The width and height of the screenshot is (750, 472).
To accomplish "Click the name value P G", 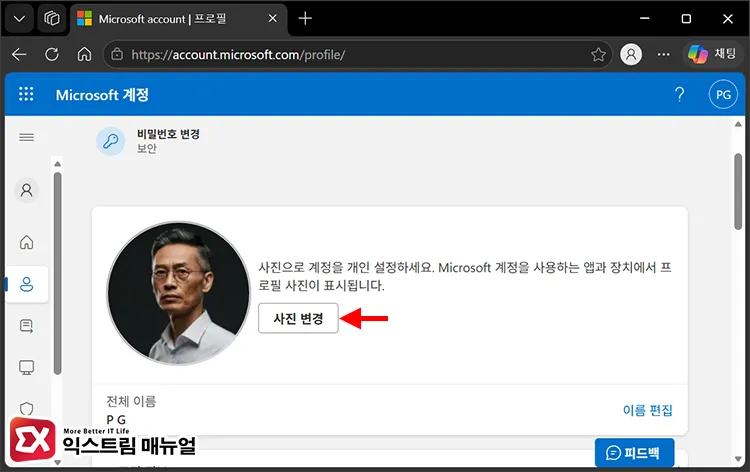I will [116, 420].
